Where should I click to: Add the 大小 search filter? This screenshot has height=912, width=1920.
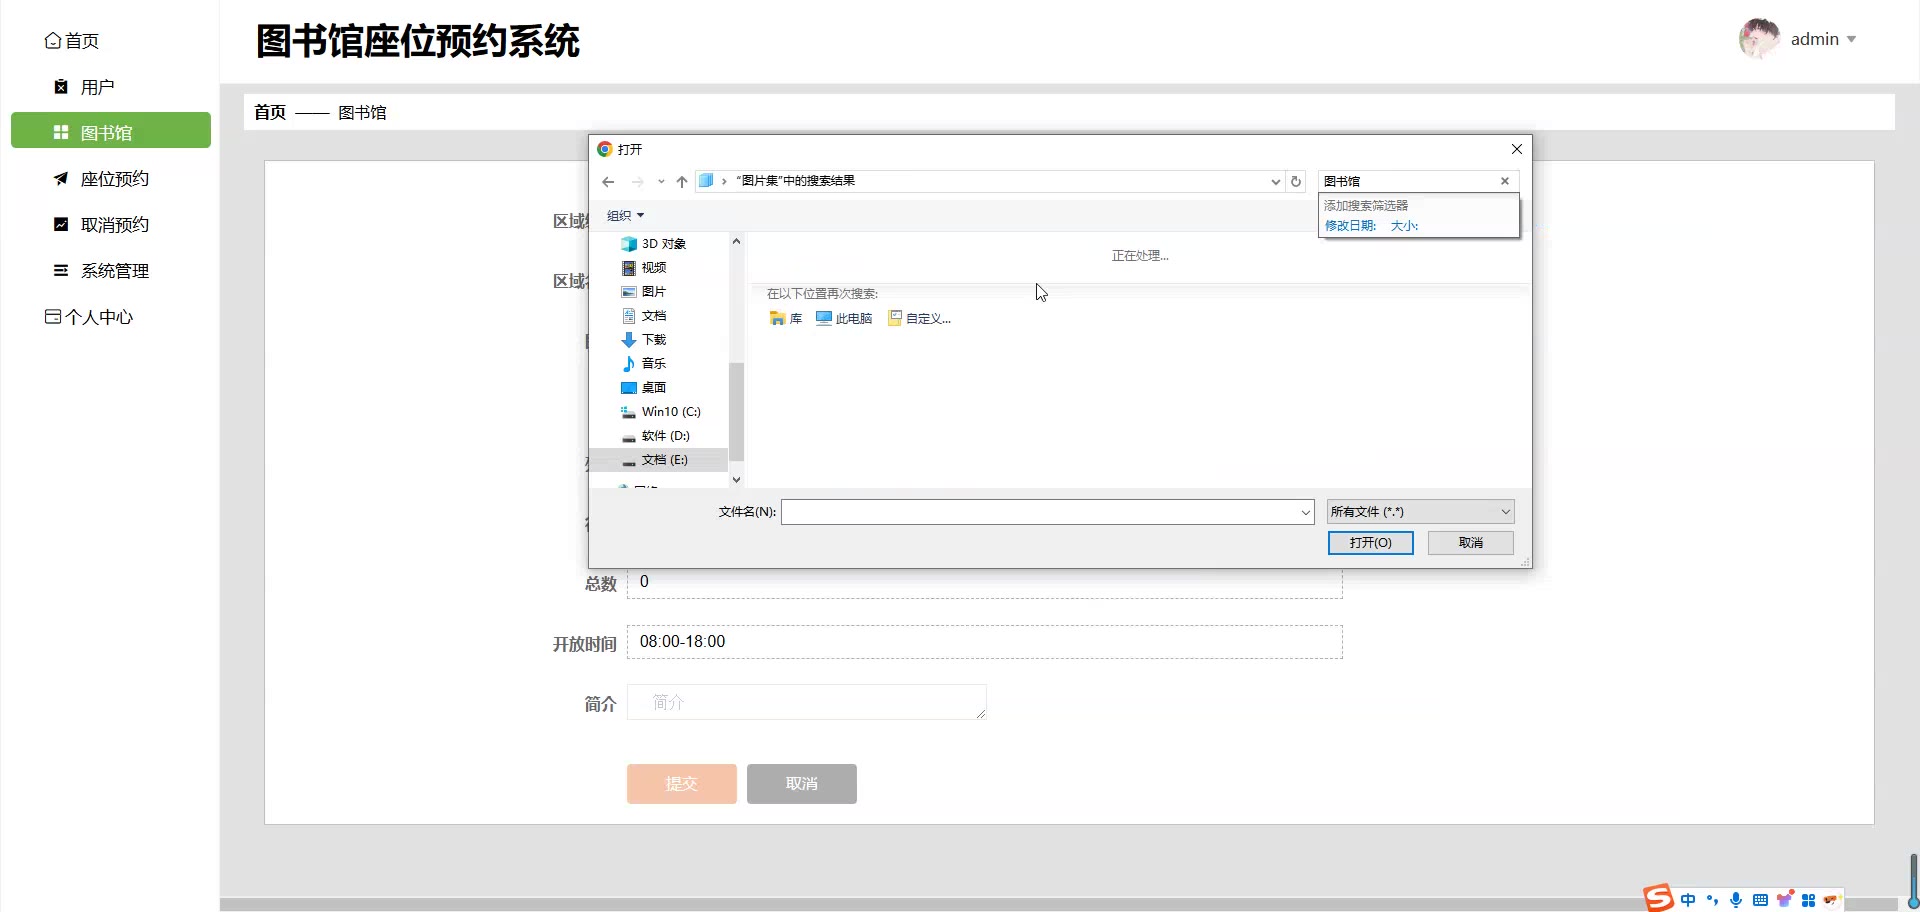click(x=1405, y=226)
